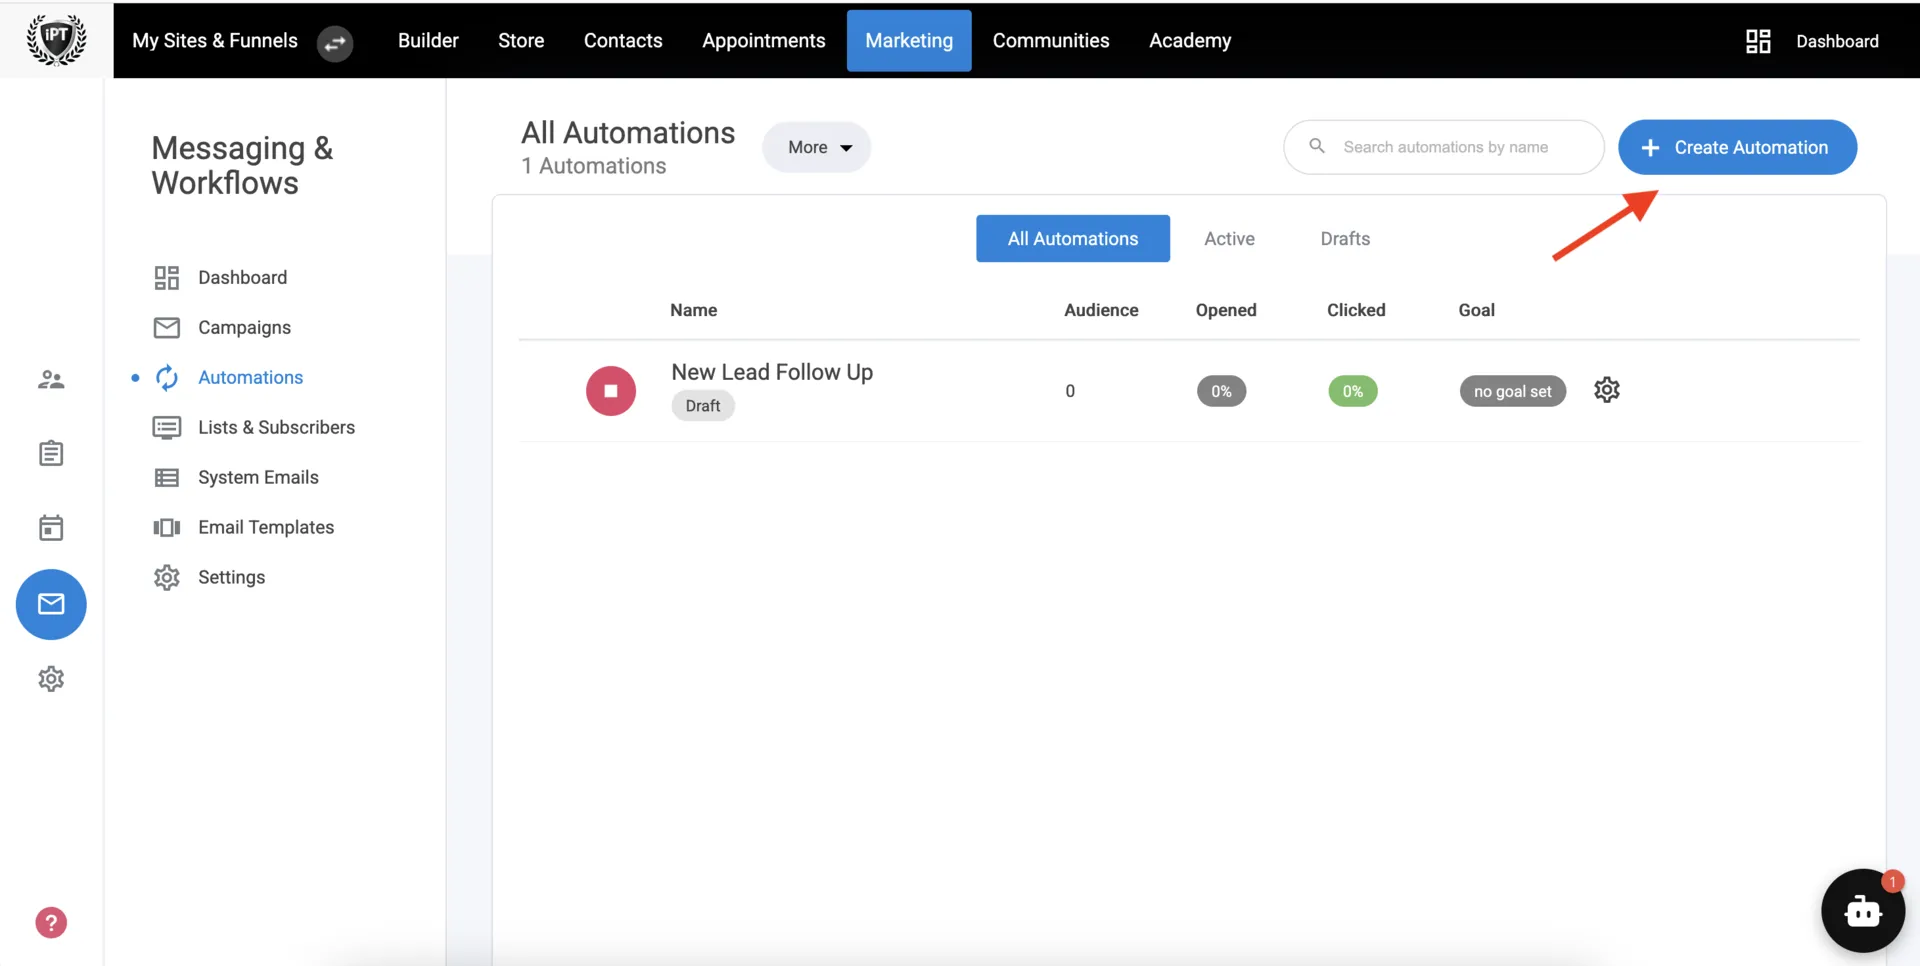The width and height of the screenshot is (1920, 966).
Task: Open the Store menu
Action: pyautogui.click(x=521, y=40)
